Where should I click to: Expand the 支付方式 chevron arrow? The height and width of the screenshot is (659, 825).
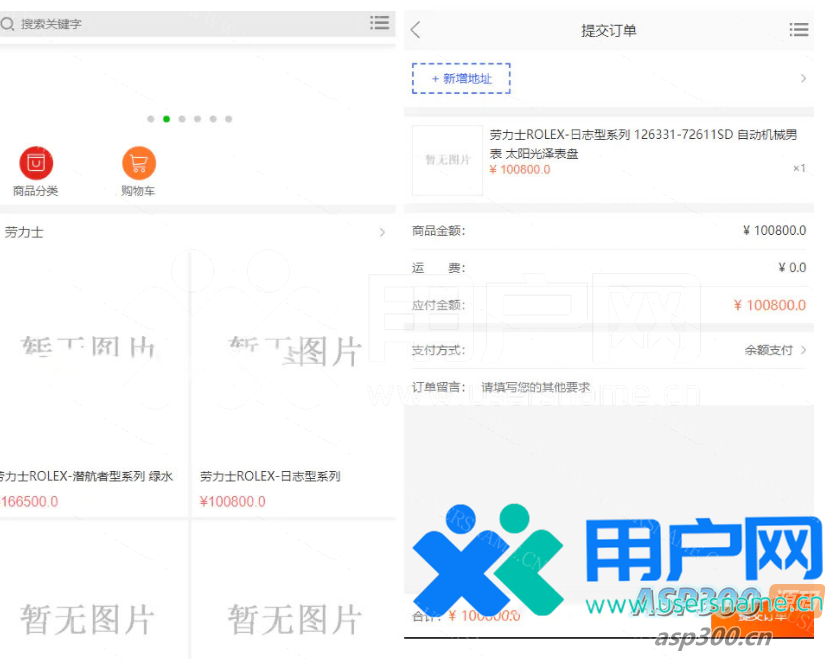(x=803, y=350)
